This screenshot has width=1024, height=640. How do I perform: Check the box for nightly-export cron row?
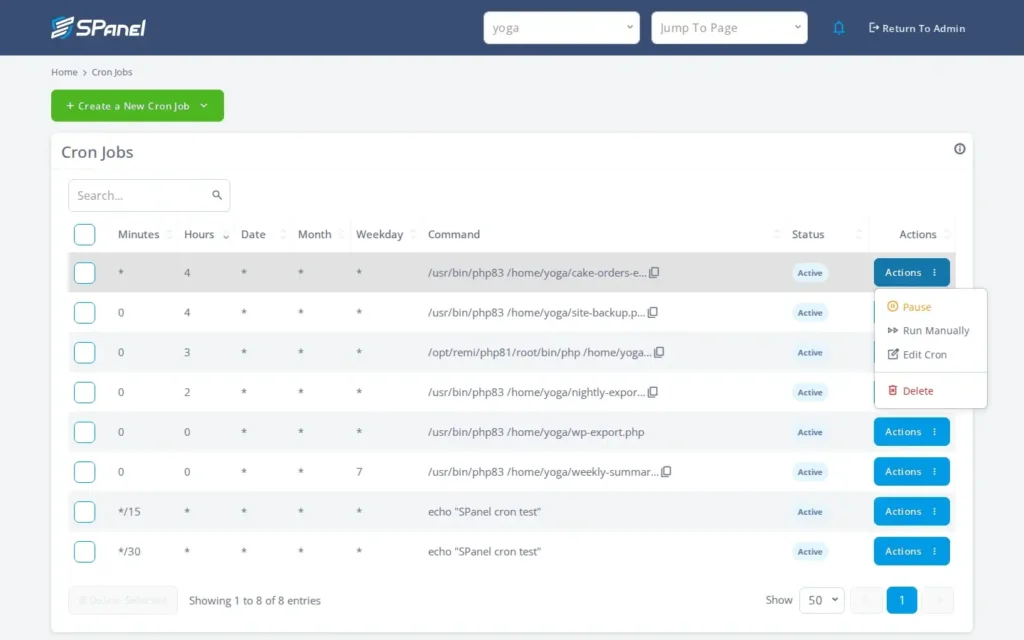(x=84, y=392)
